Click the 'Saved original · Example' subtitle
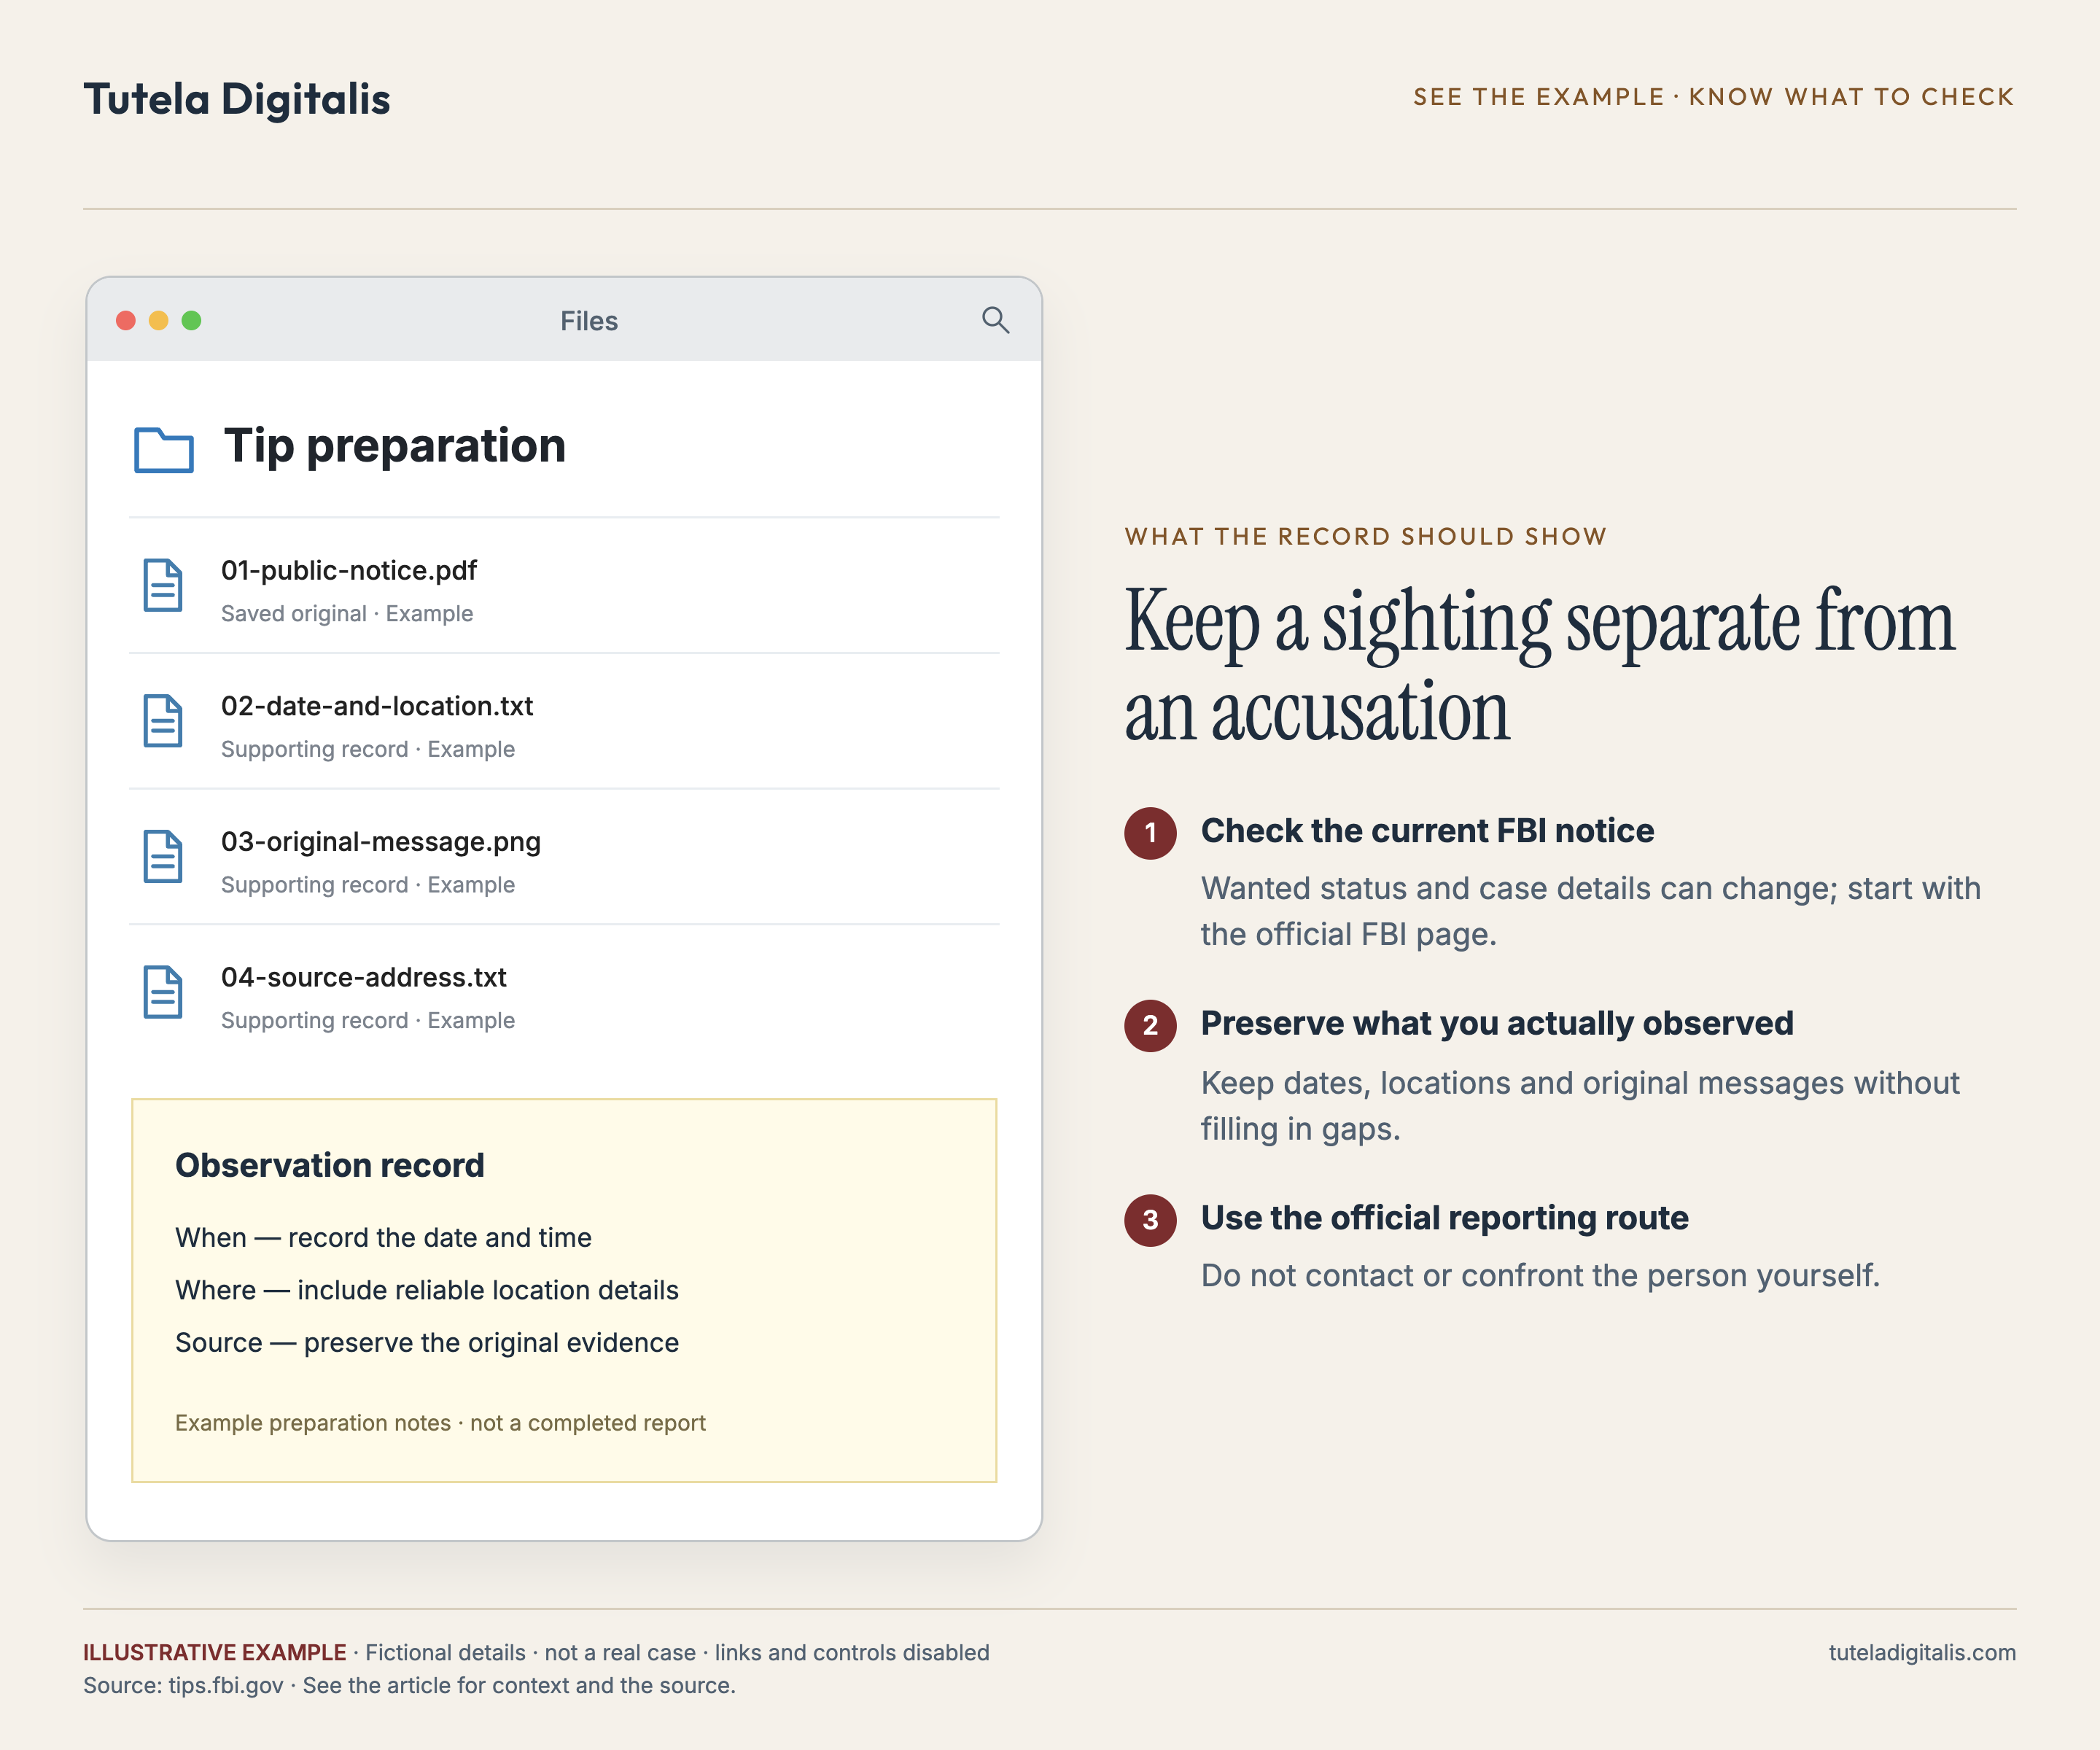 347,613
